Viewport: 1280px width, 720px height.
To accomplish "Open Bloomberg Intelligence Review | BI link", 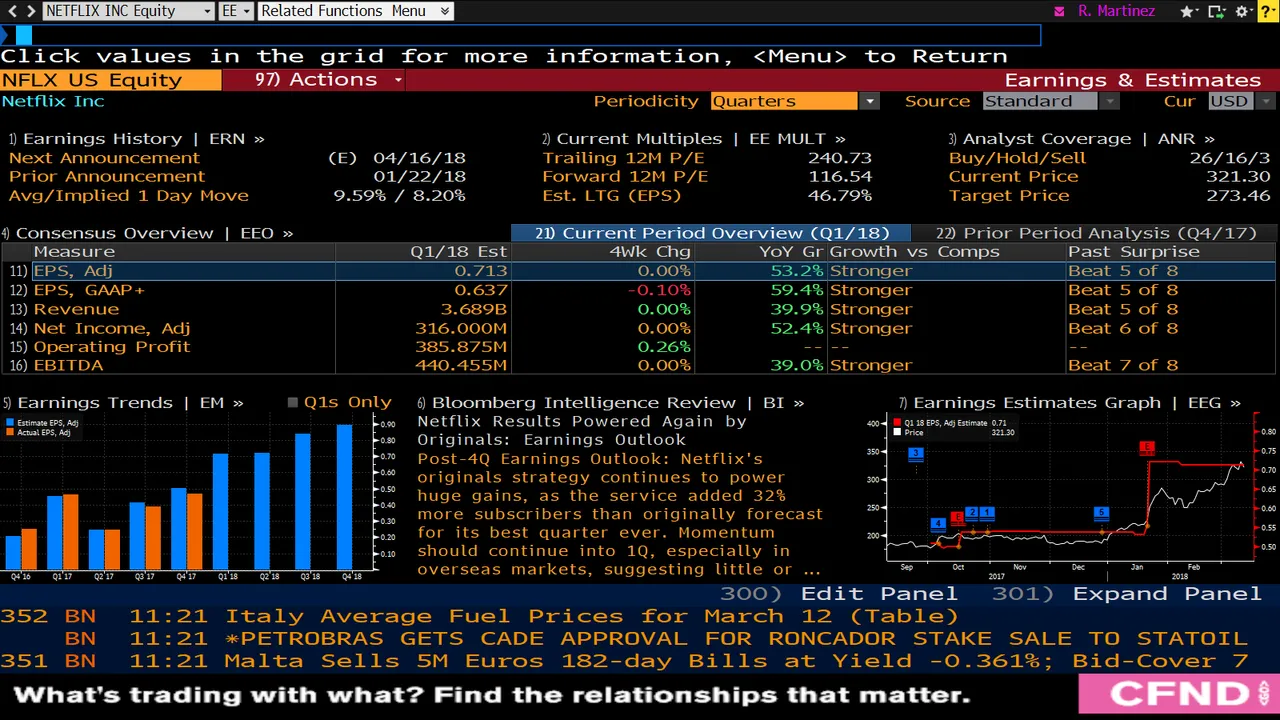I will tap(610, 403).
